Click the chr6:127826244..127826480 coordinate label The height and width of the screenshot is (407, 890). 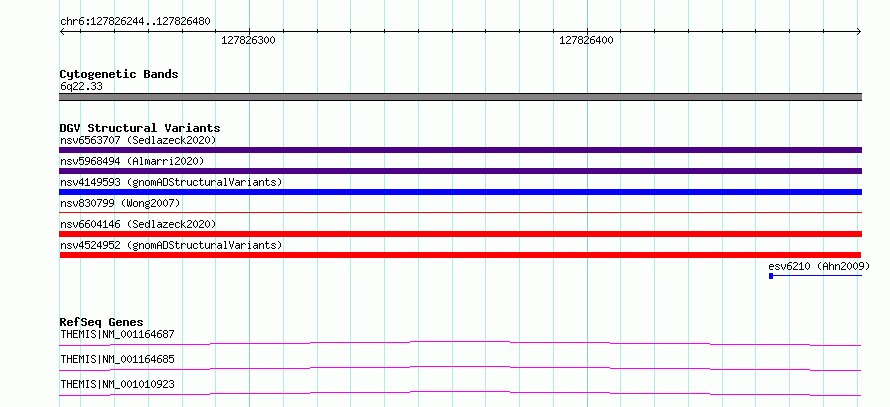[135, 22]
